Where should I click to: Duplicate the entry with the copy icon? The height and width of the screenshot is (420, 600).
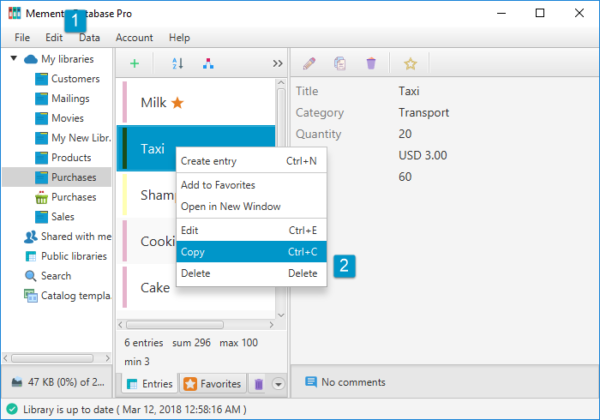340,63
